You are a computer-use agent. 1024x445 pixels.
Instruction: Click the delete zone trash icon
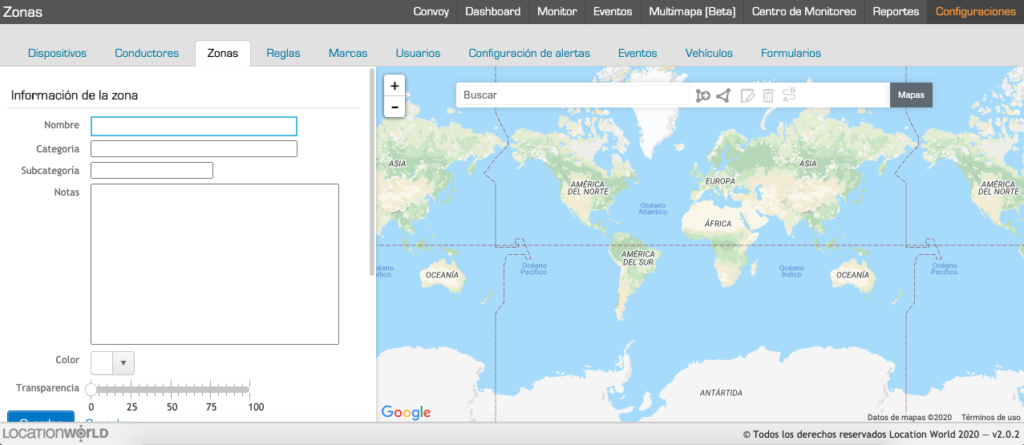point(768,95)
